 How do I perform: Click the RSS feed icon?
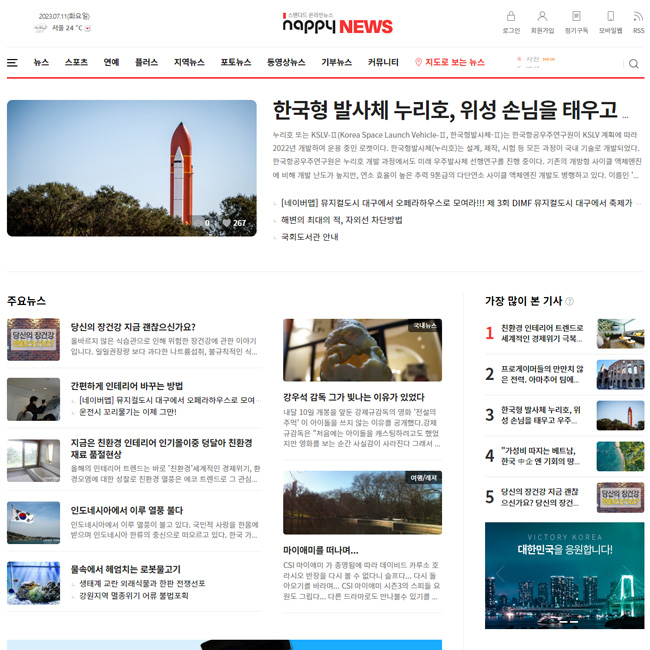click(x=638, y=16)
